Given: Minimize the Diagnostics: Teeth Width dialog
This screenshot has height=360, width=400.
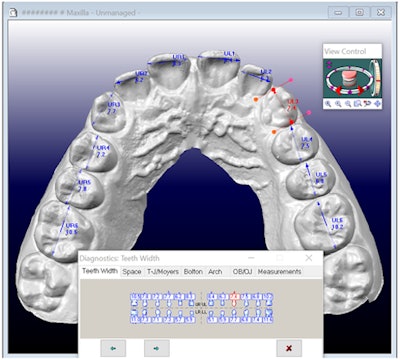Looking at the screenshot, I should pos(251,258).
